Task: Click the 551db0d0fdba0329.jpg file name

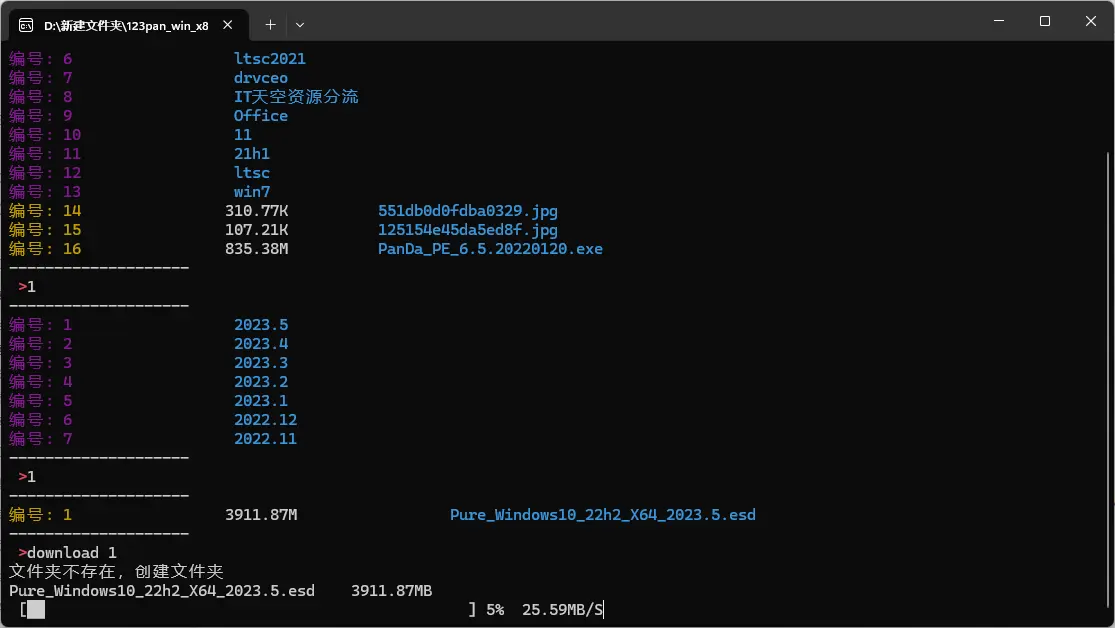Action: (467, 211)
